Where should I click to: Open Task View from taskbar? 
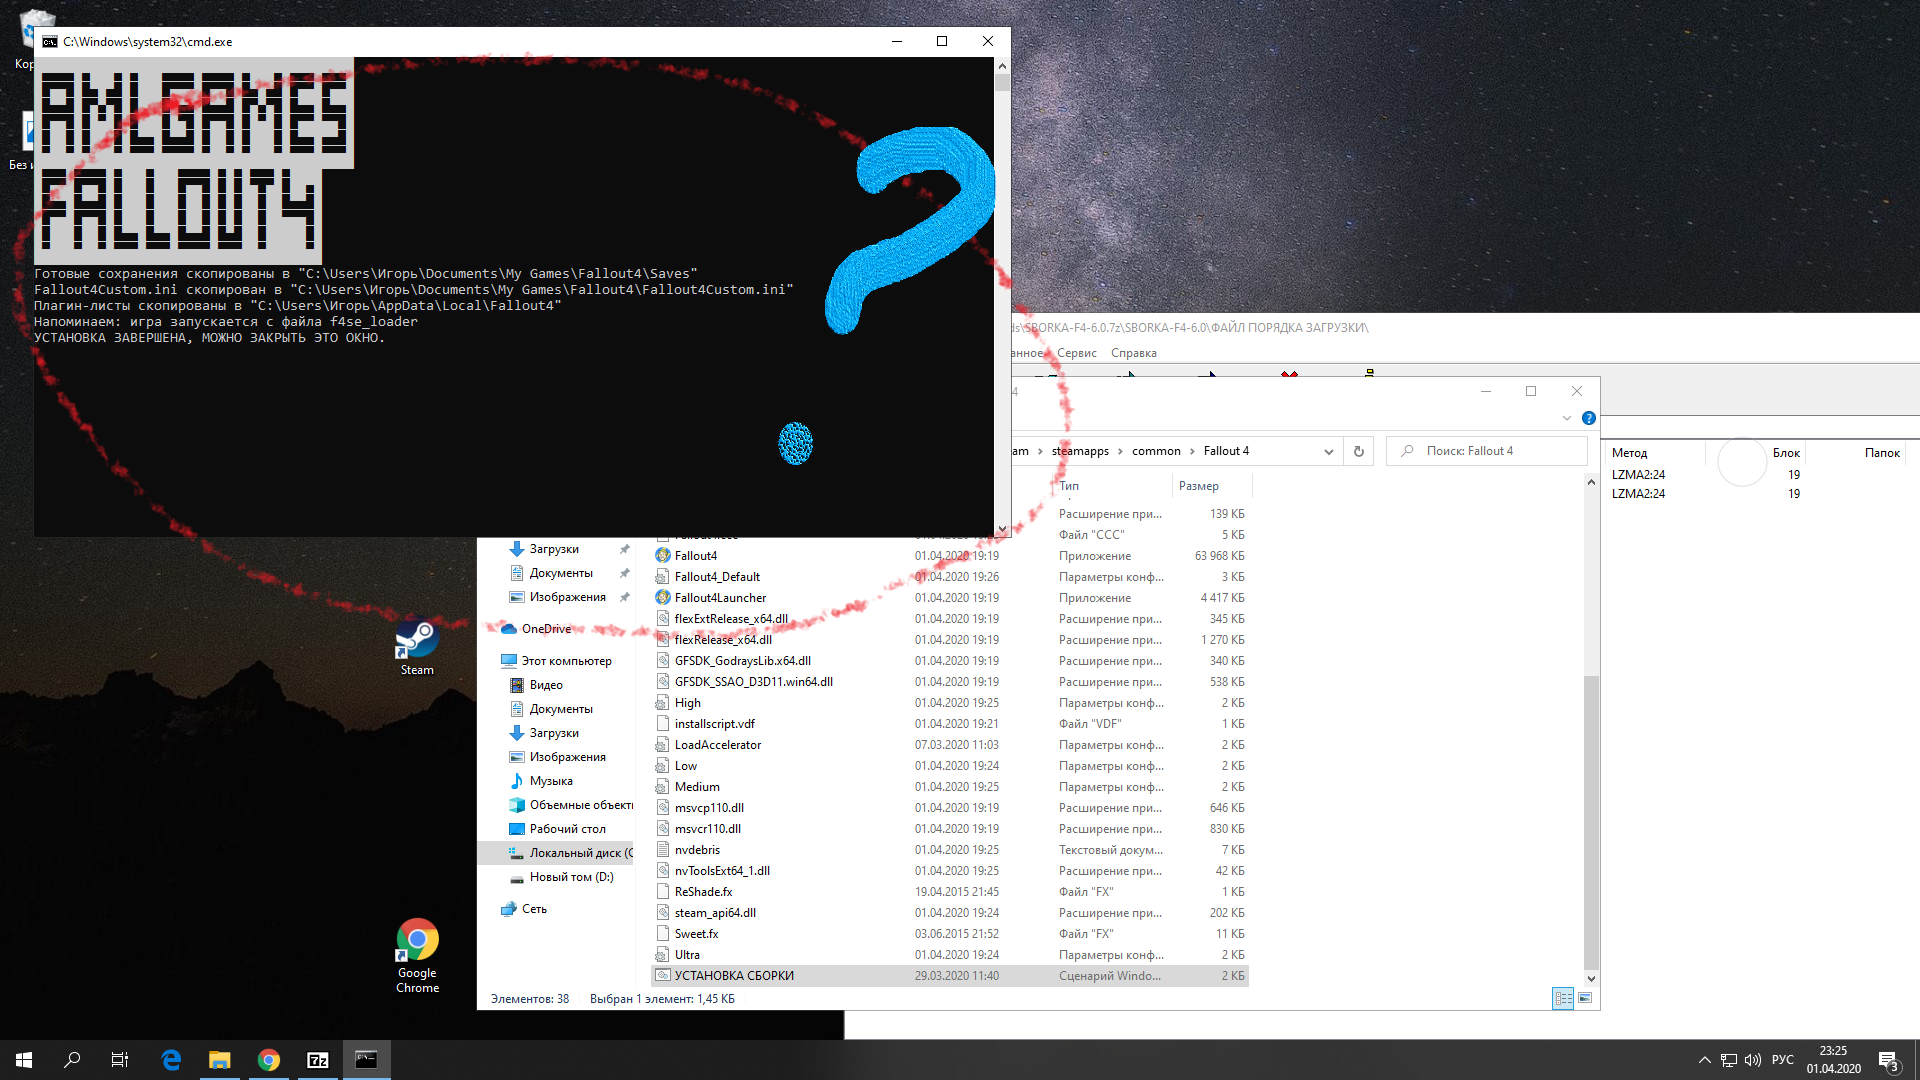tap(120, 1060)
